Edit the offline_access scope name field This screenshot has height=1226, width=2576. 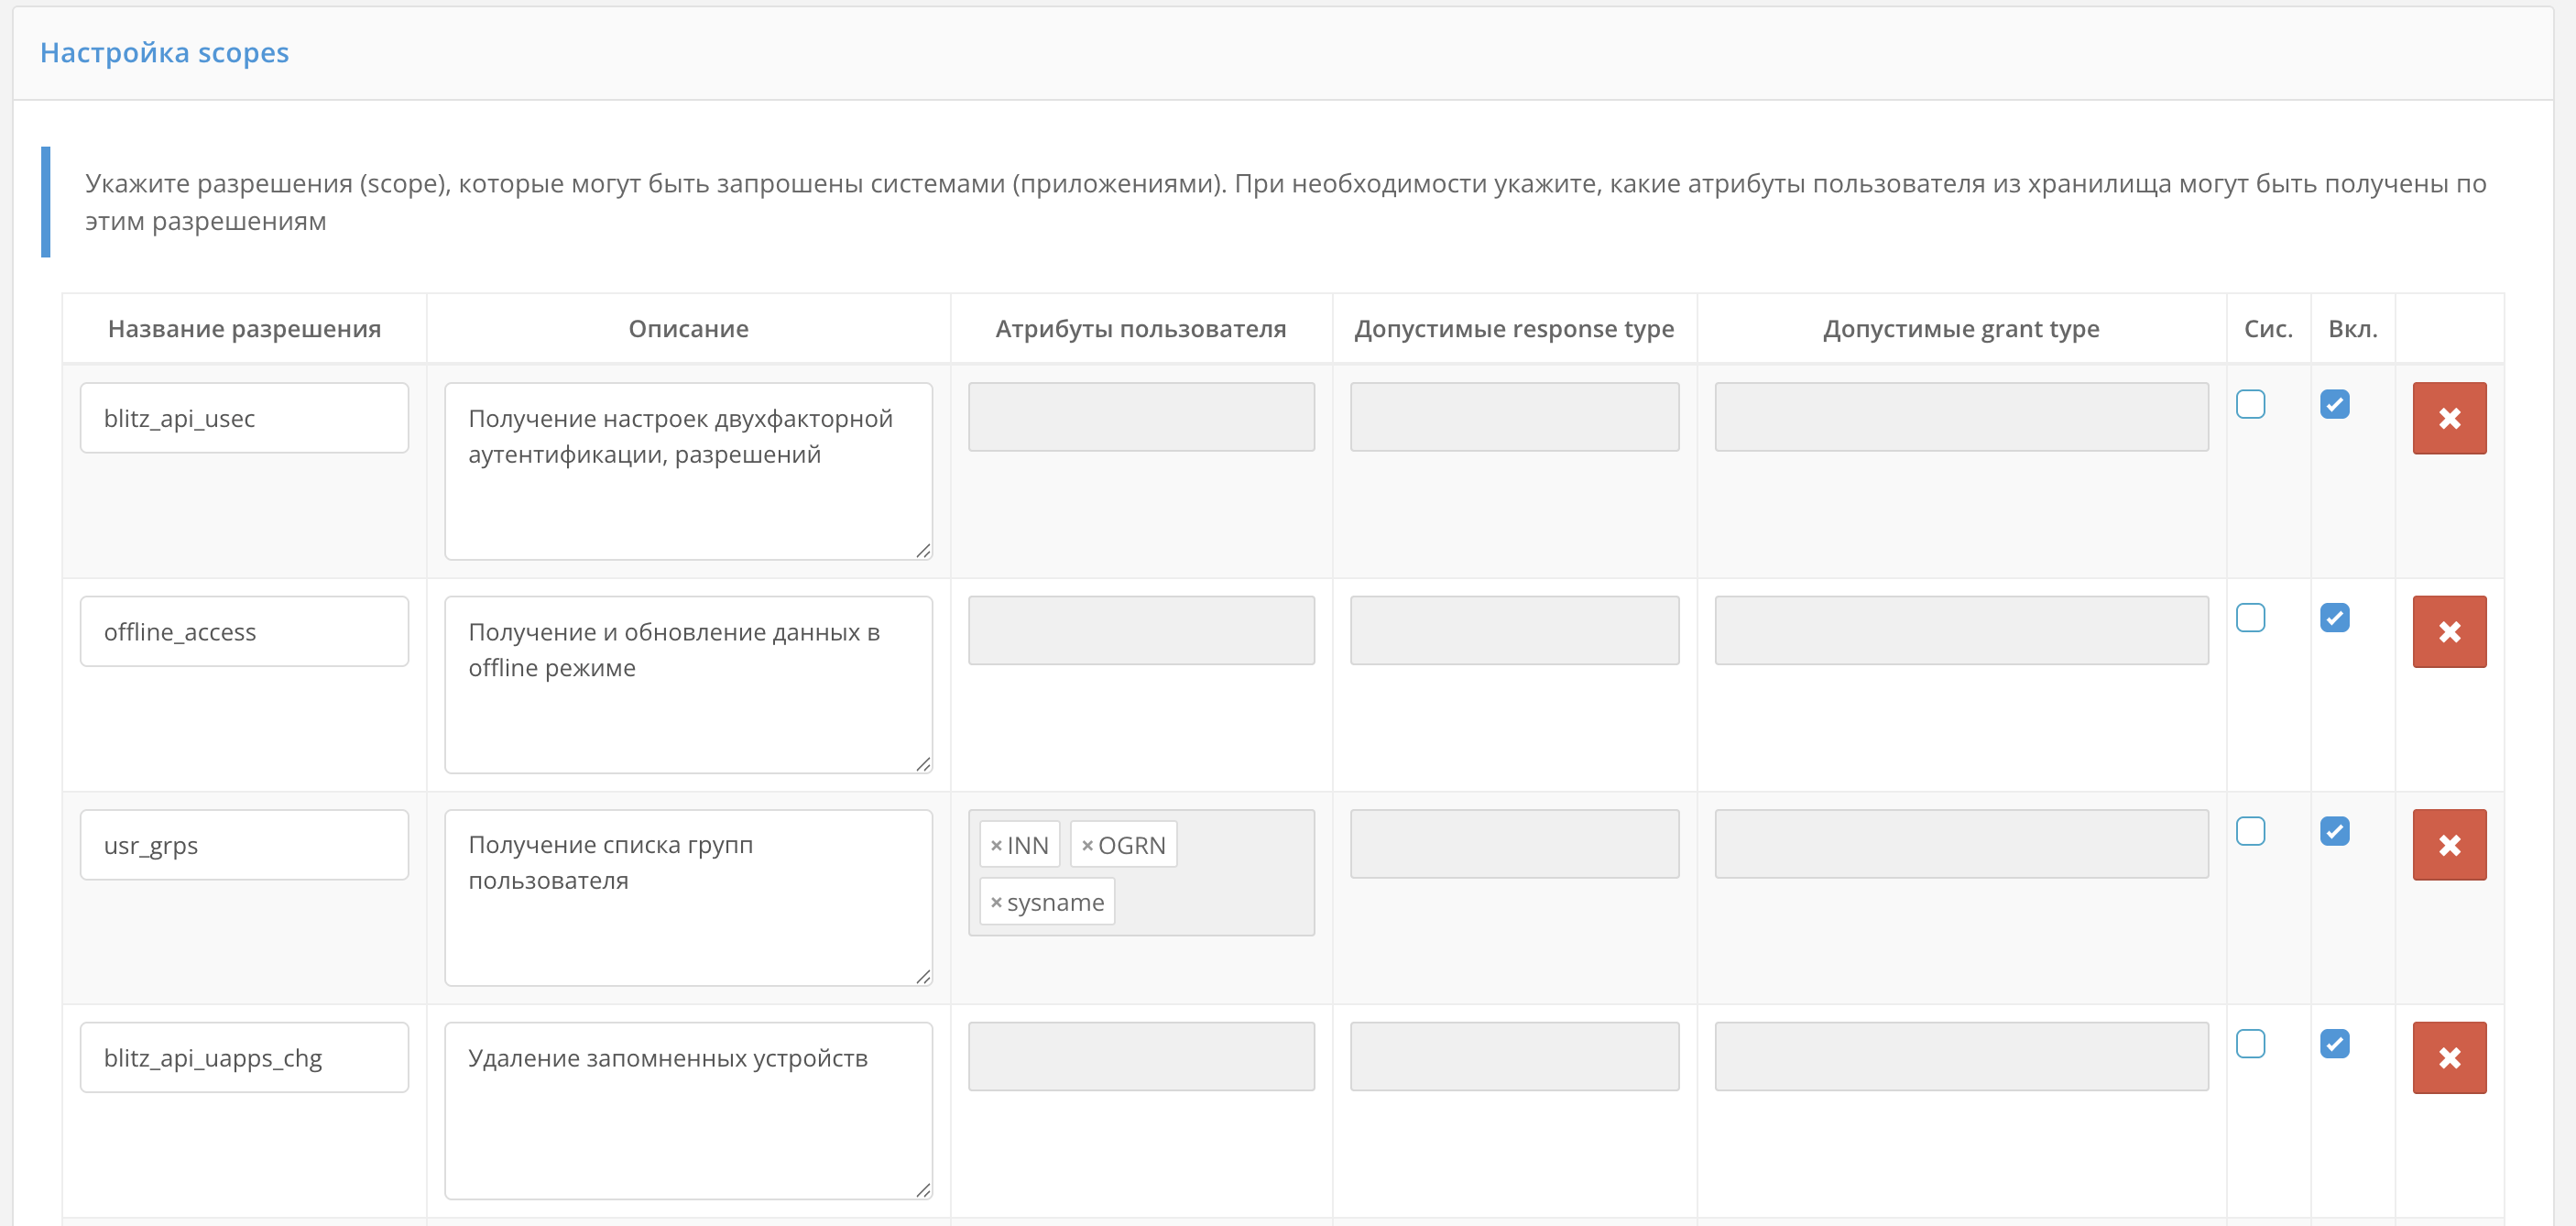click(244, 631)
